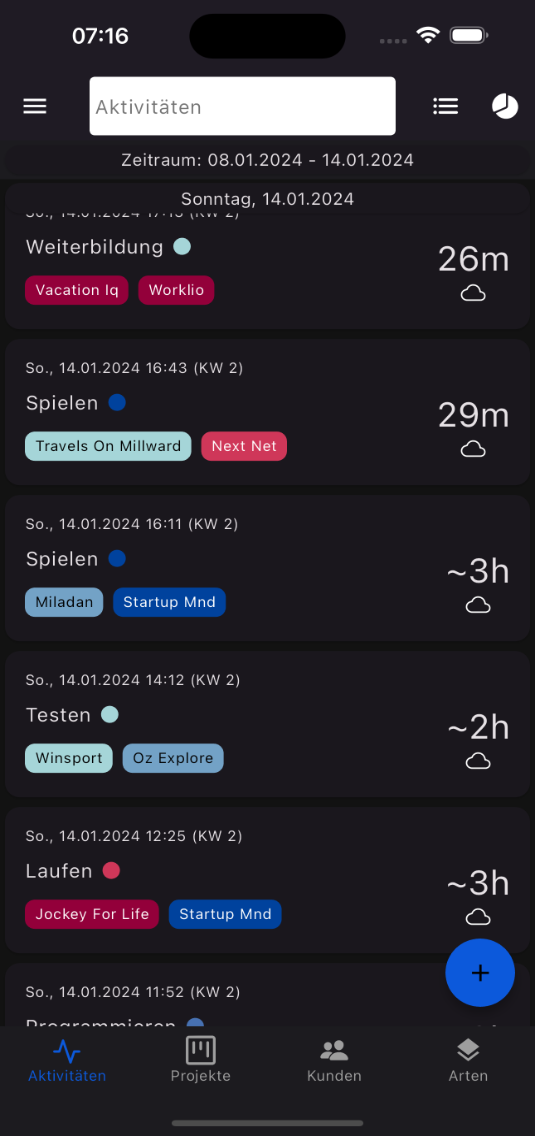Image resolution: width=535 pixels, height=1136 pixels.
Task: Open the Zeitraum date range selector
Action: [x=268, y=160]
